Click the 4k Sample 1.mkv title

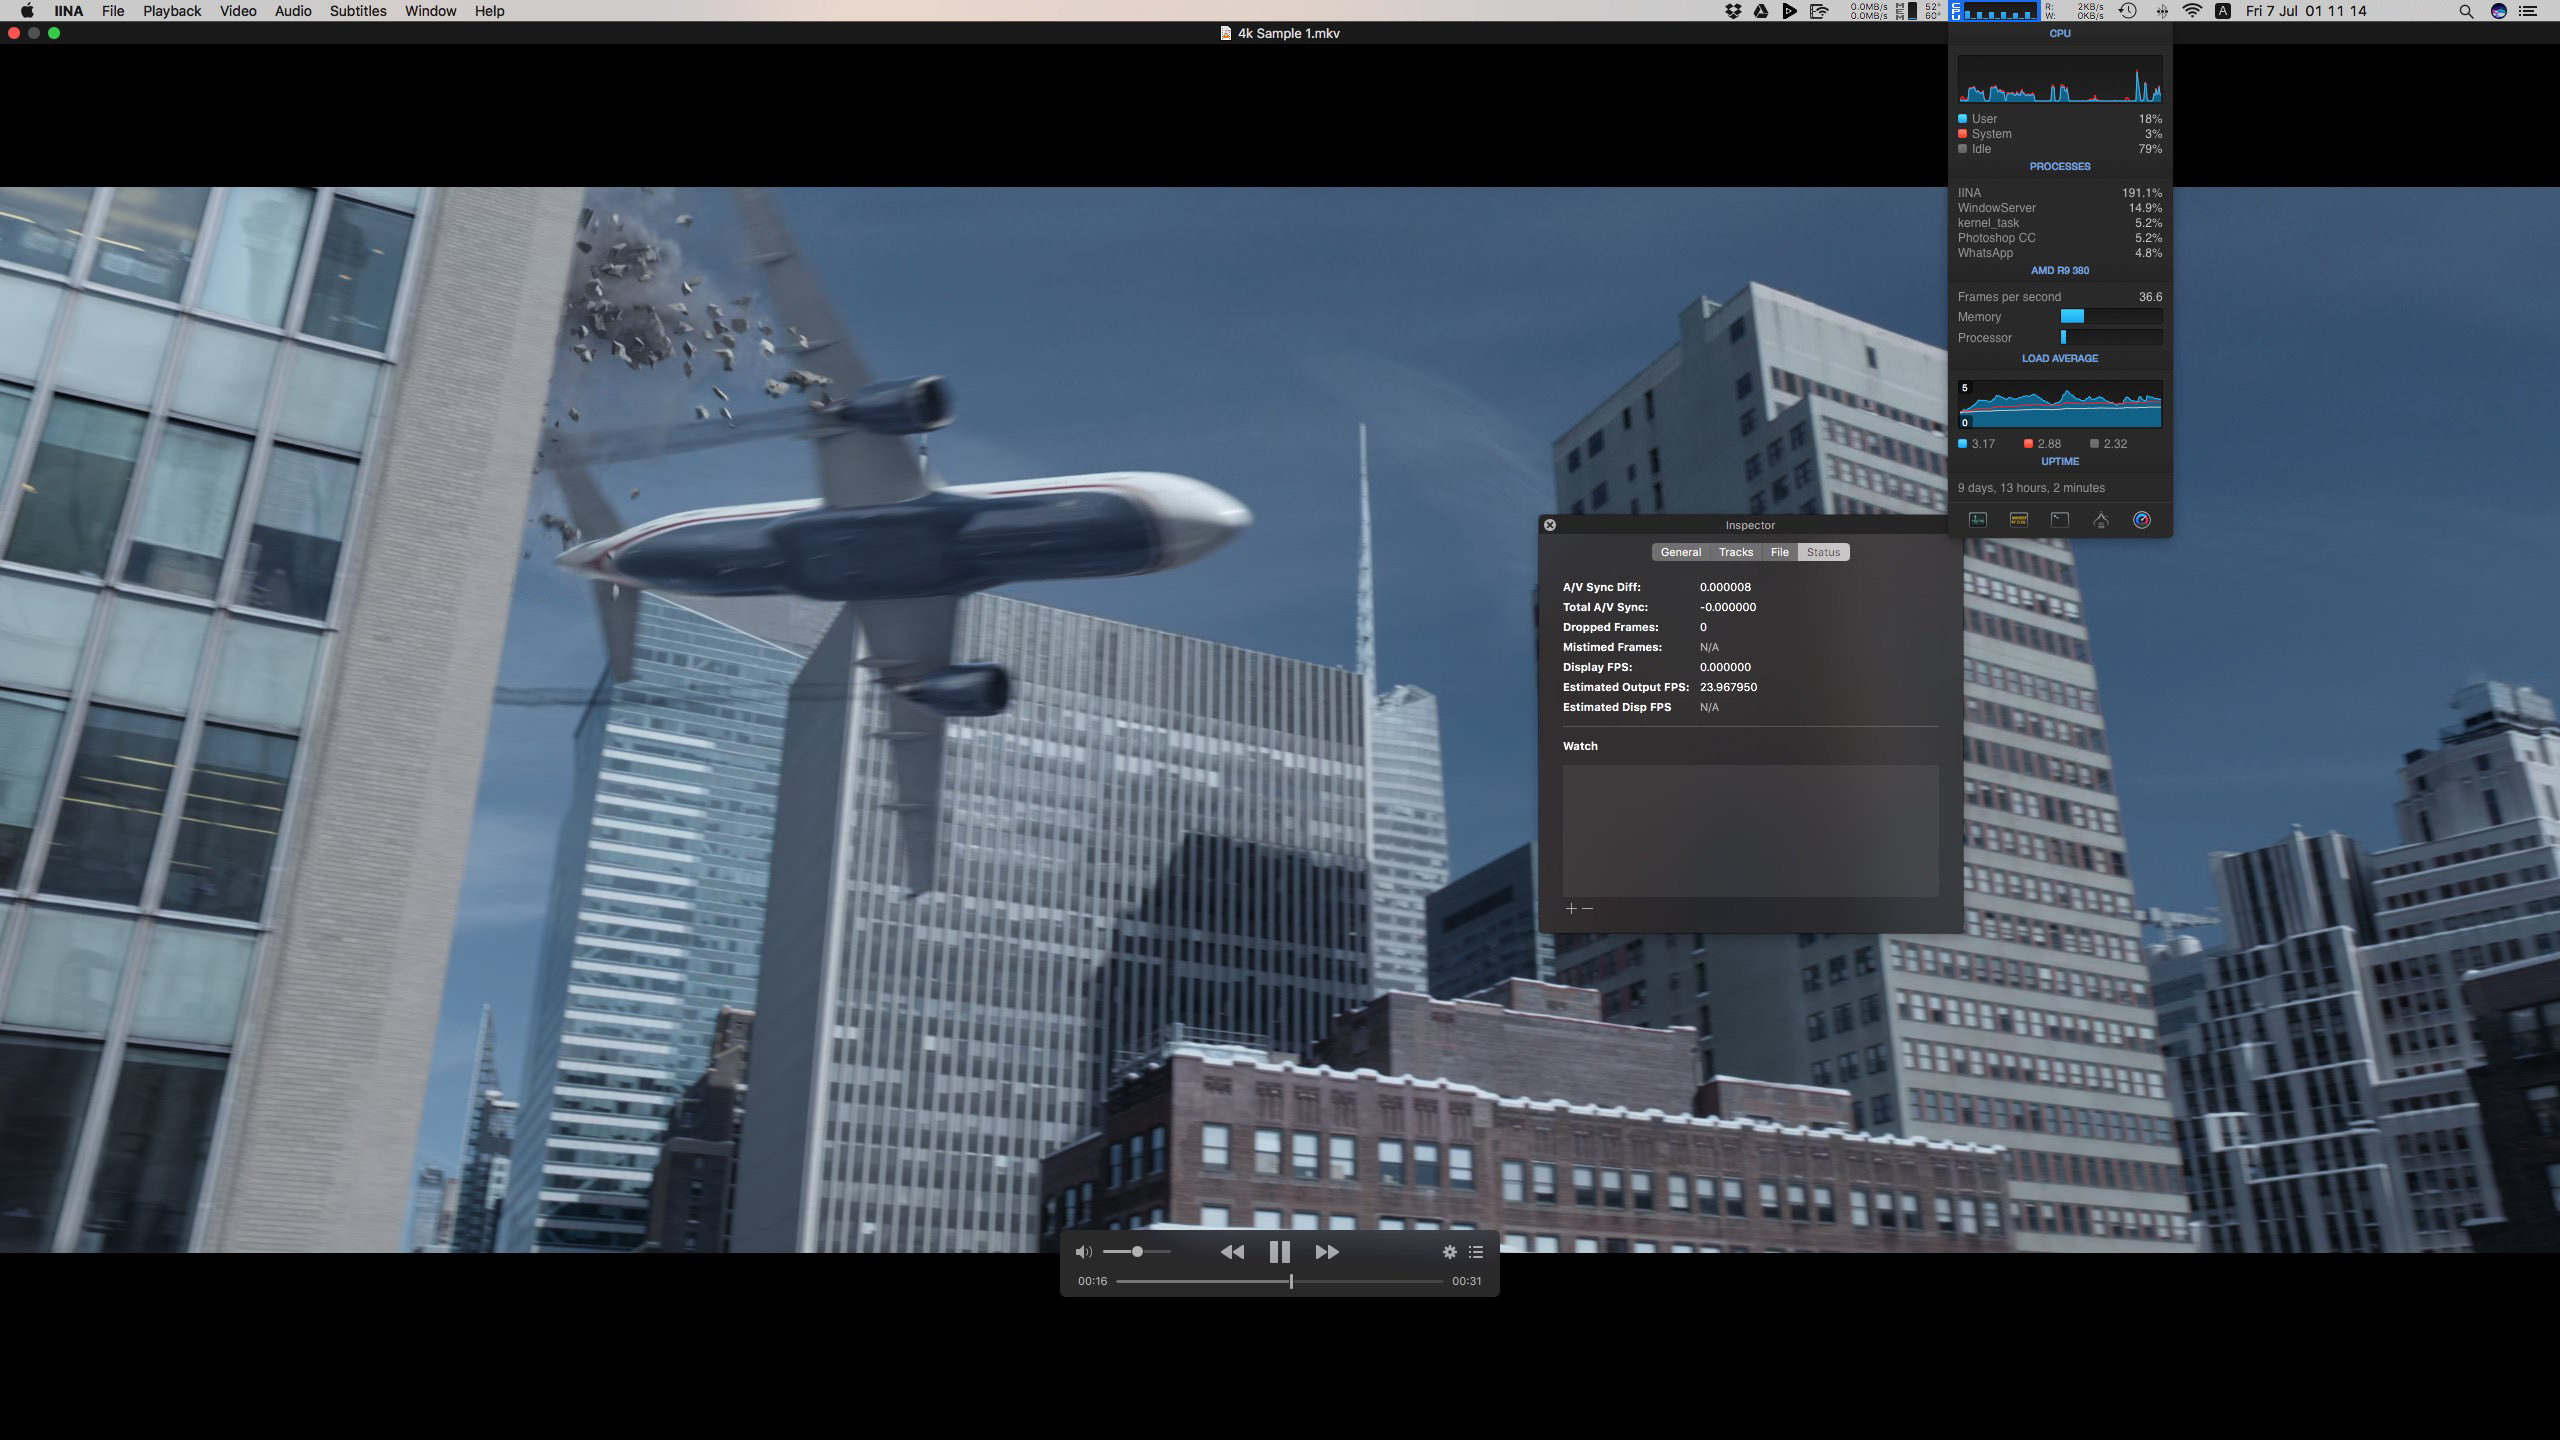pos(1288,33)
